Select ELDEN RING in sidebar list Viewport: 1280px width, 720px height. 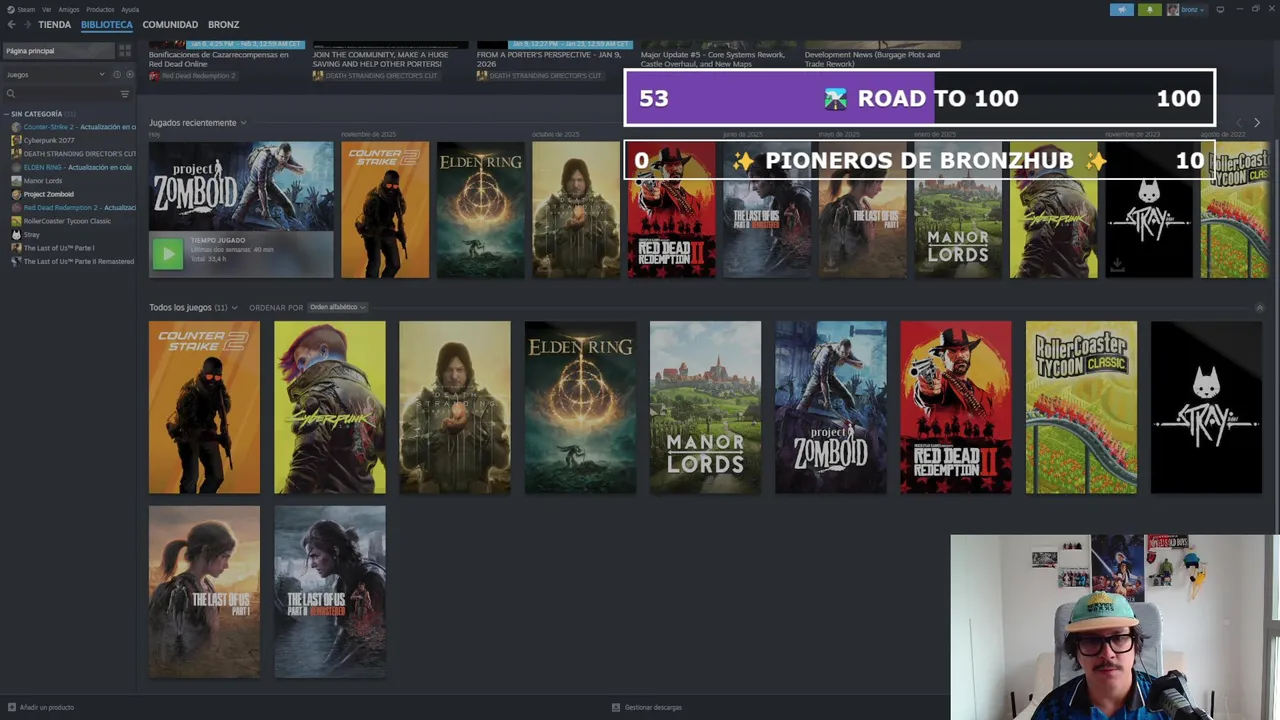[73, 167]
